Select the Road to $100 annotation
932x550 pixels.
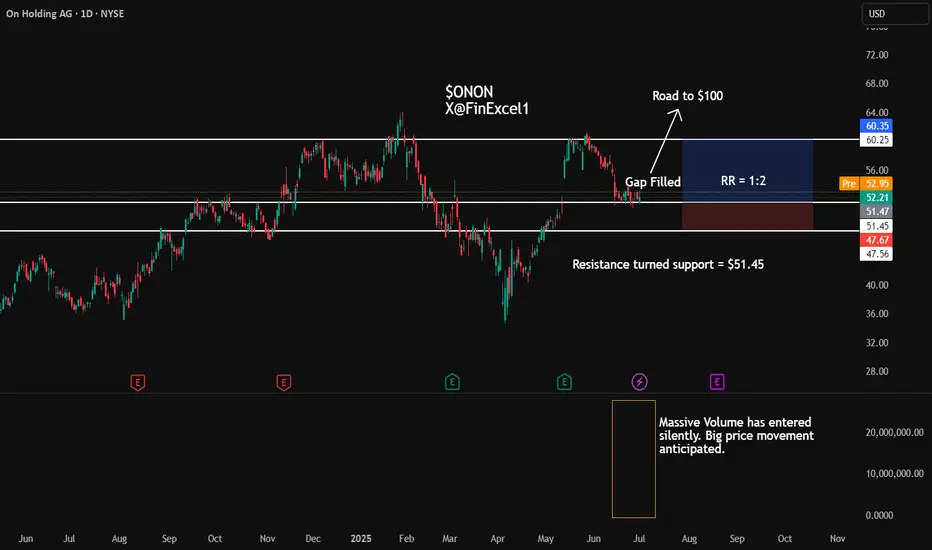(x=688, y=96)
